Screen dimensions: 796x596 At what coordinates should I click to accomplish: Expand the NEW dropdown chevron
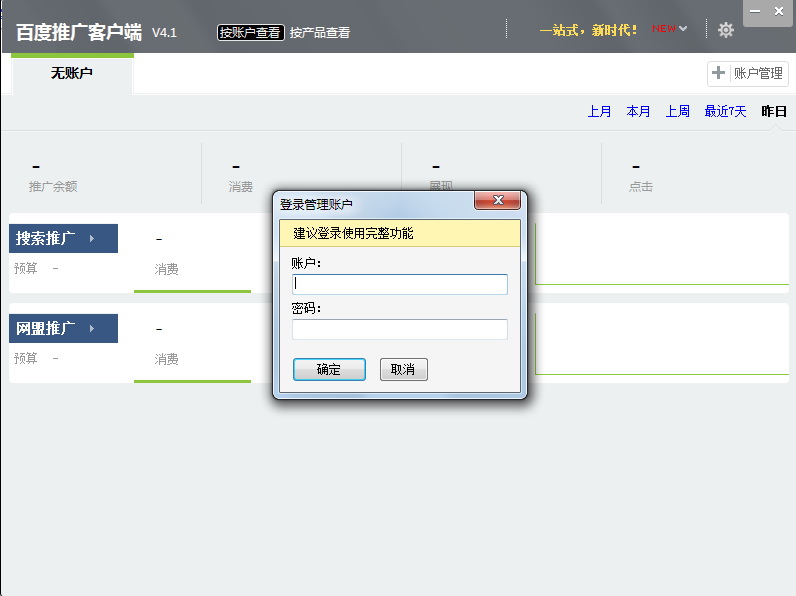(683, 29)
